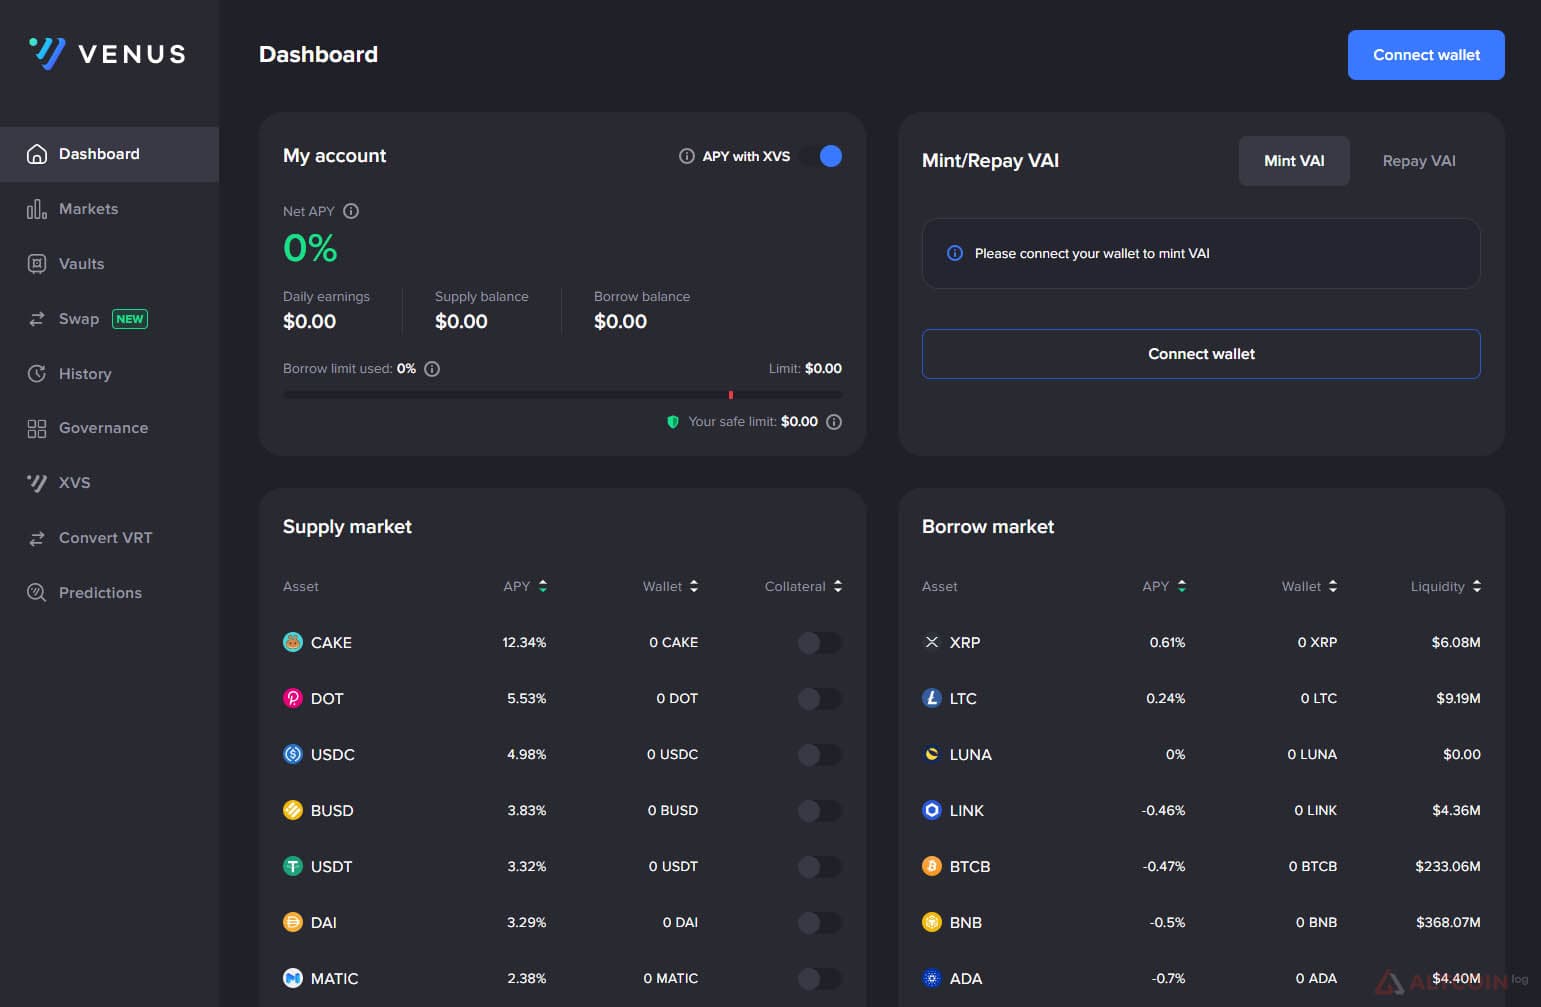
Task: Click the LTC token icon
Action: 932,698
